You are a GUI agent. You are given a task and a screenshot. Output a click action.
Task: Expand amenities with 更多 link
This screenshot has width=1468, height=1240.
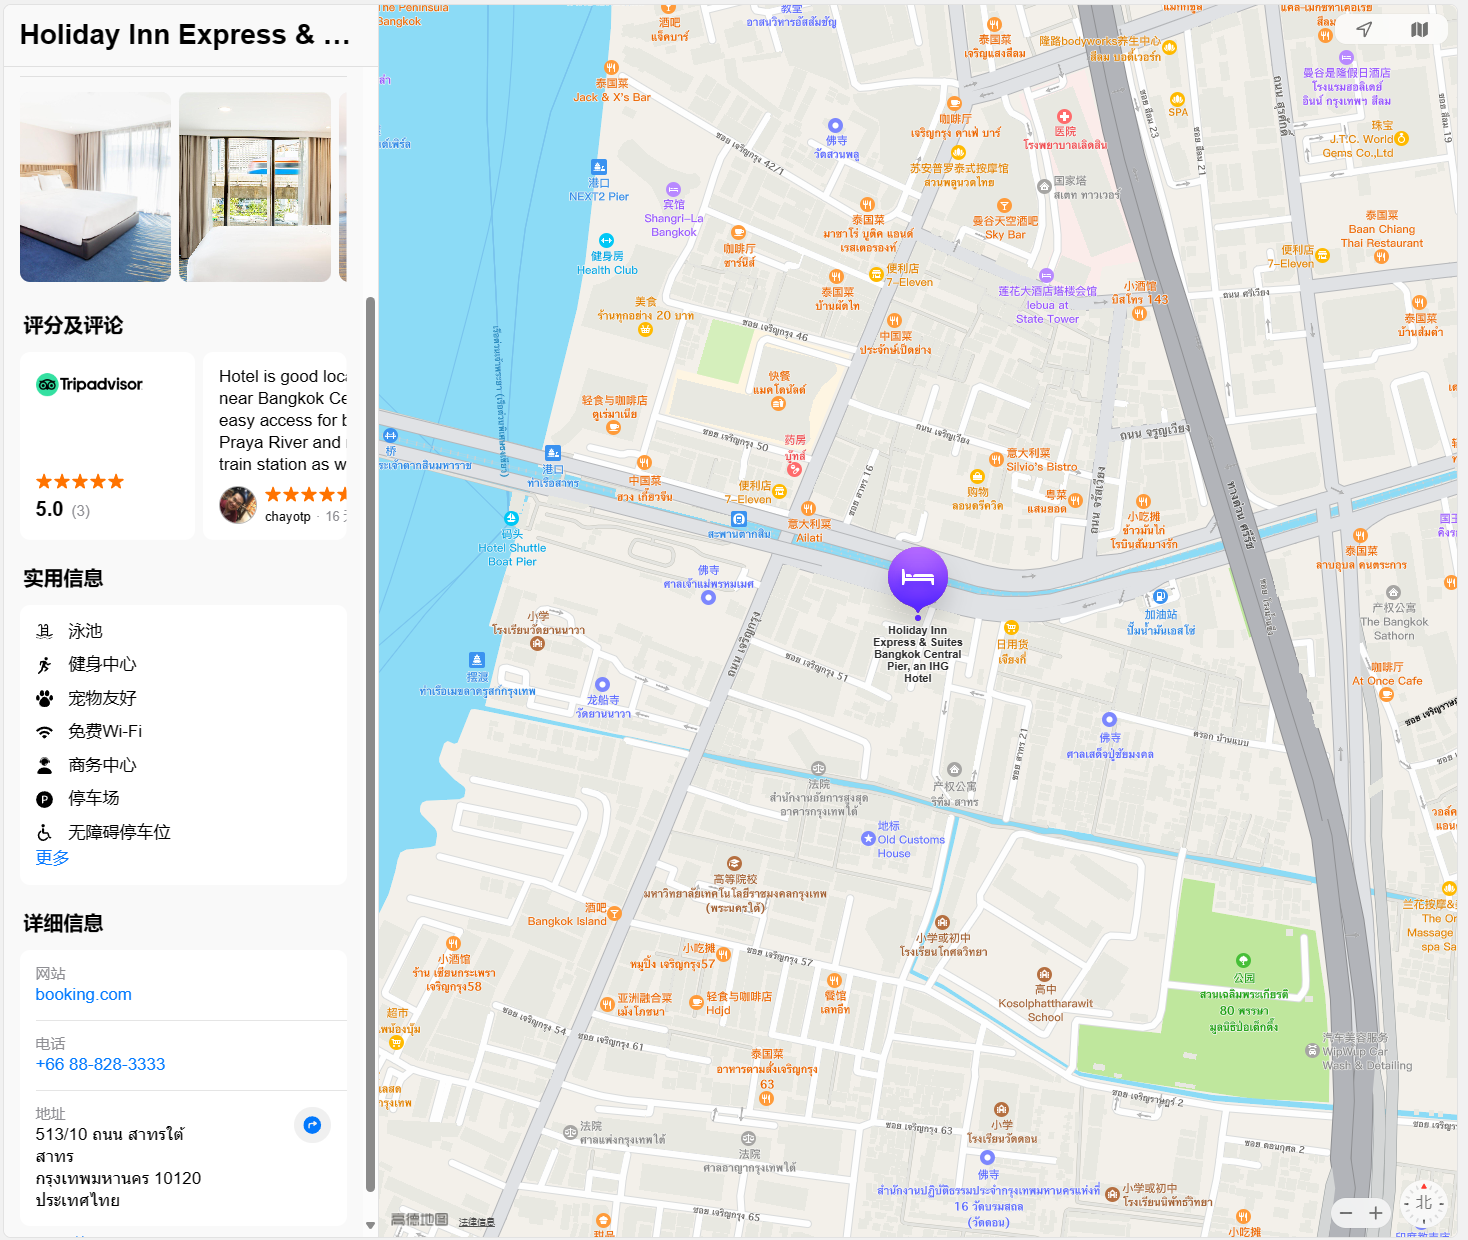tap(53, 858)
